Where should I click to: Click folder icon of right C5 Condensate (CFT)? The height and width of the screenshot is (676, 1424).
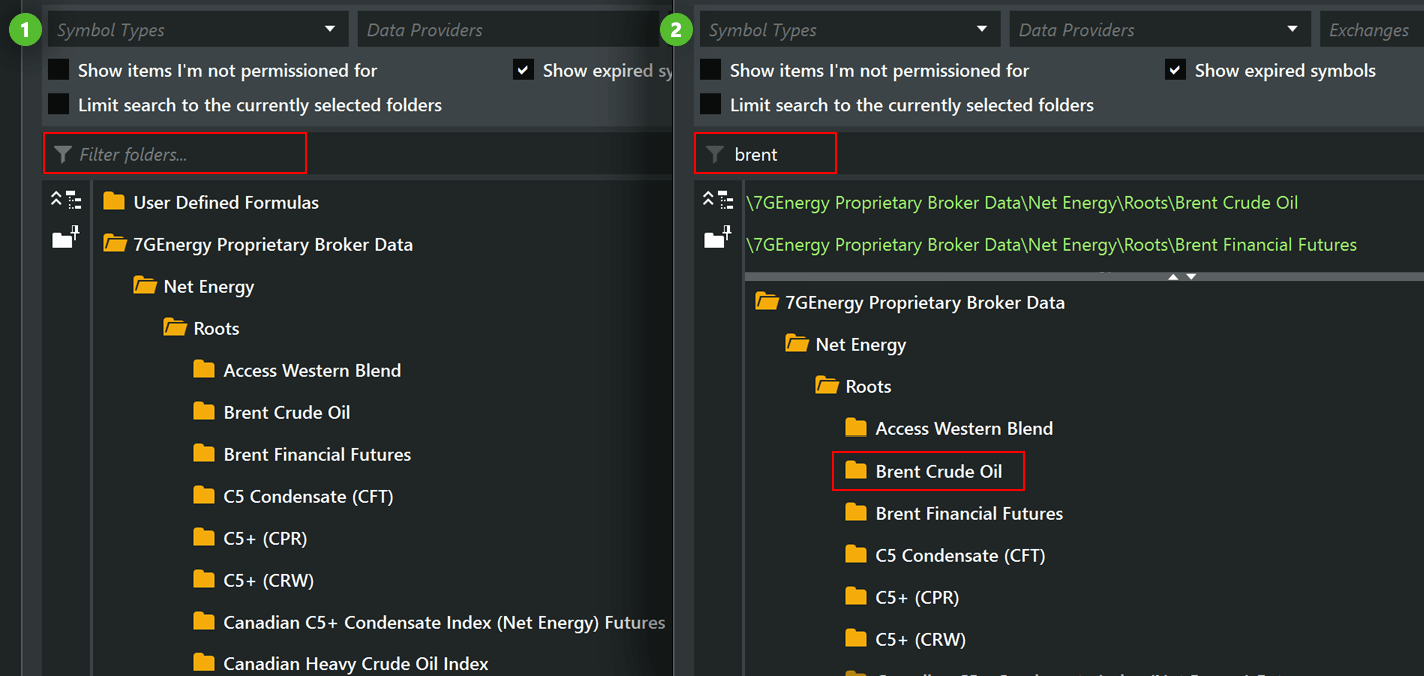coord(856,555)
